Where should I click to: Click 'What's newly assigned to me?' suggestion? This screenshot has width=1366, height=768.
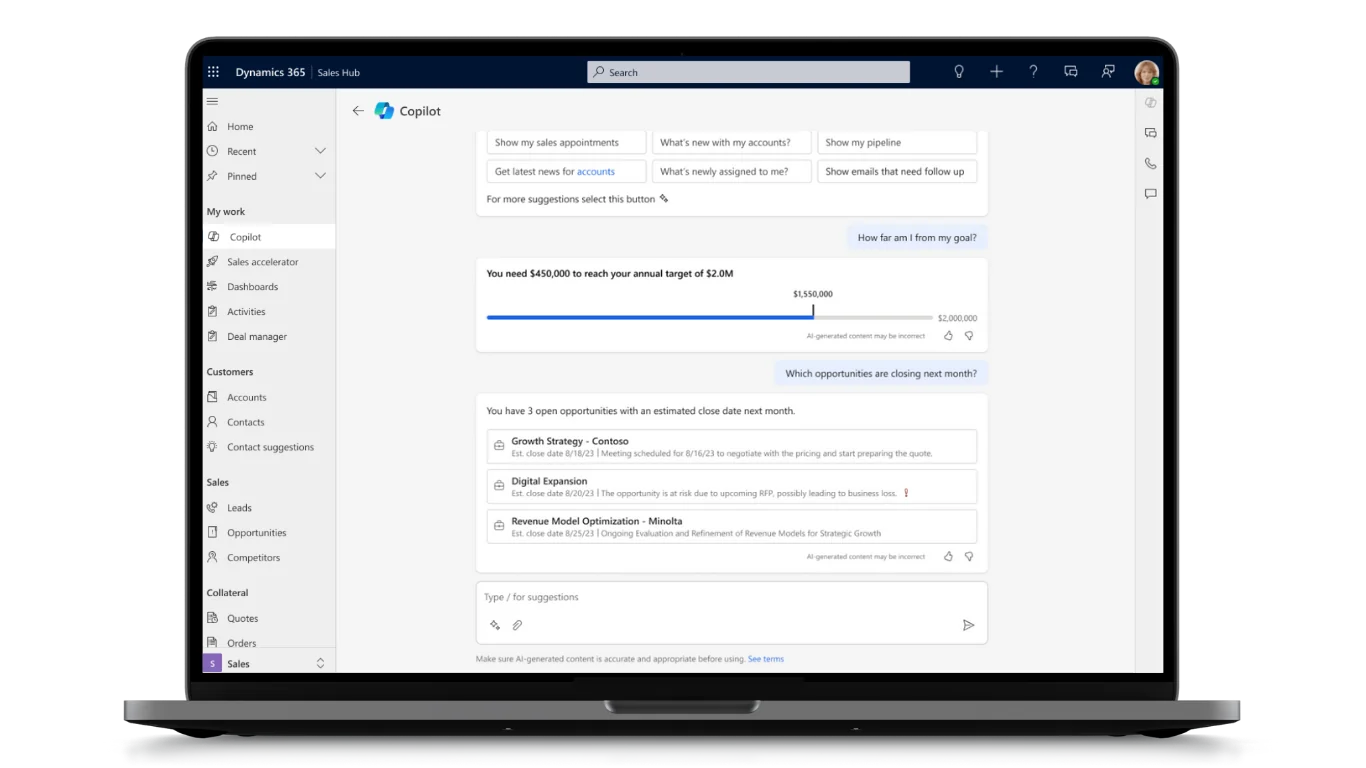[731, 171]
